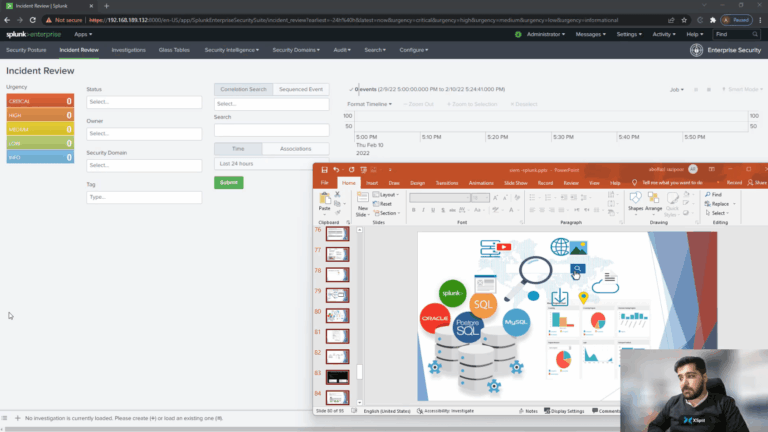Select slide 77 thumbnail in PowerPoint panel
The image size is (768, 432).
(337, 254)
